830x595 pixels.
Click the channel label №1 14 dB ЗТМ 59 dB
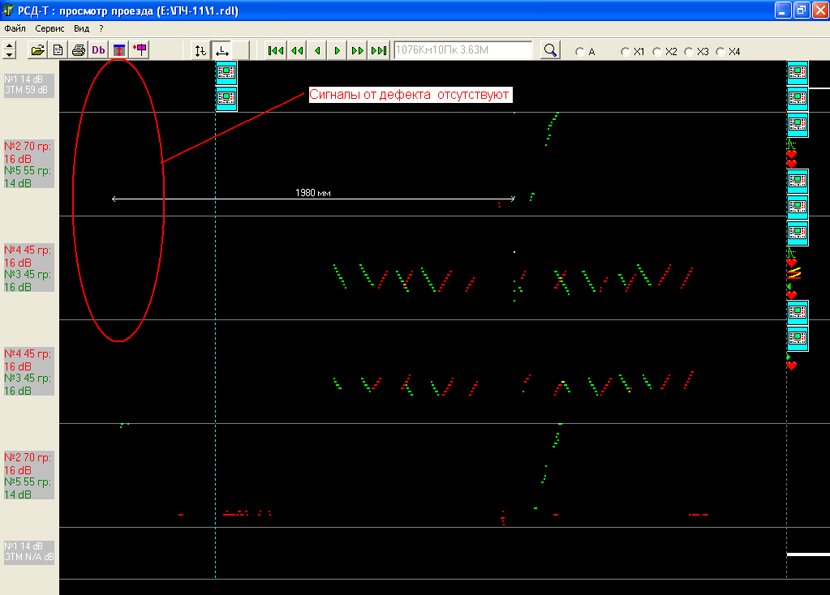coord(29,85)
